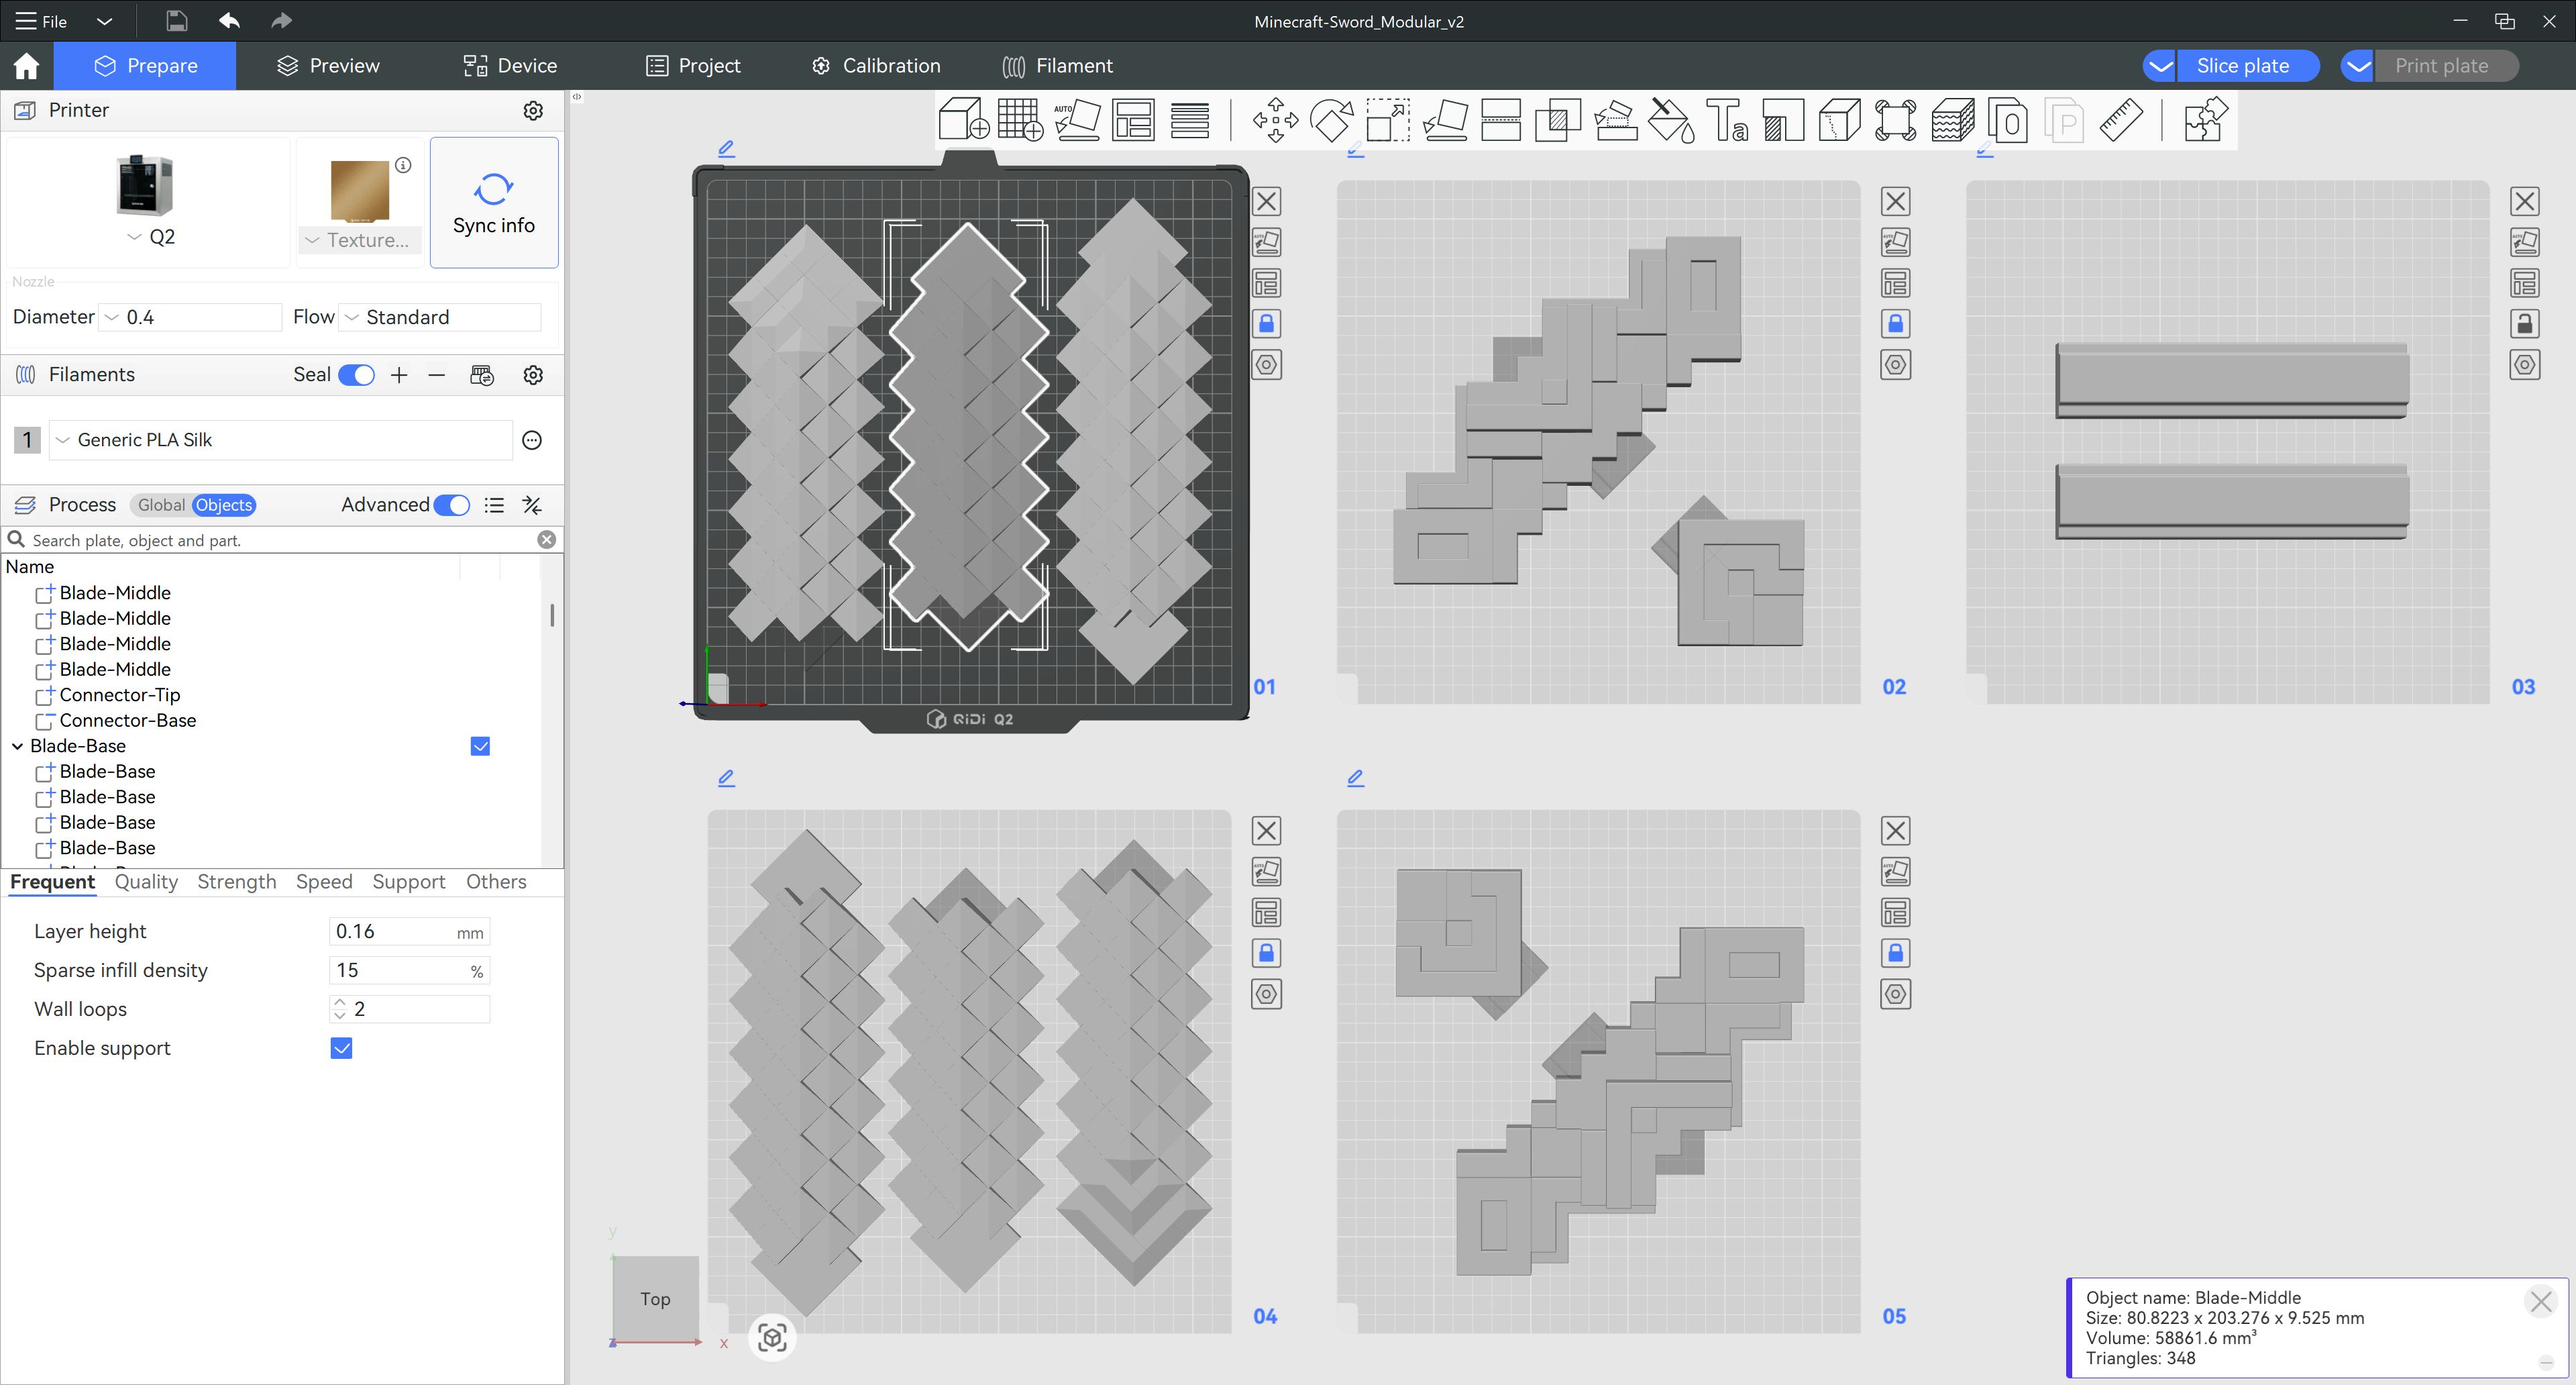Auto orient objects on plate 05
This screenshot has width=2576, height=1385.
[1895, 872]
